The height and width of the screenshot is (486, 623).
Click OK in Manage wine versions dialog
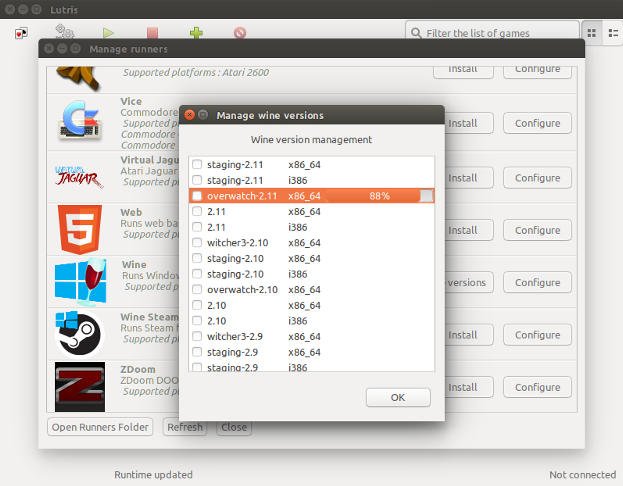398,397
